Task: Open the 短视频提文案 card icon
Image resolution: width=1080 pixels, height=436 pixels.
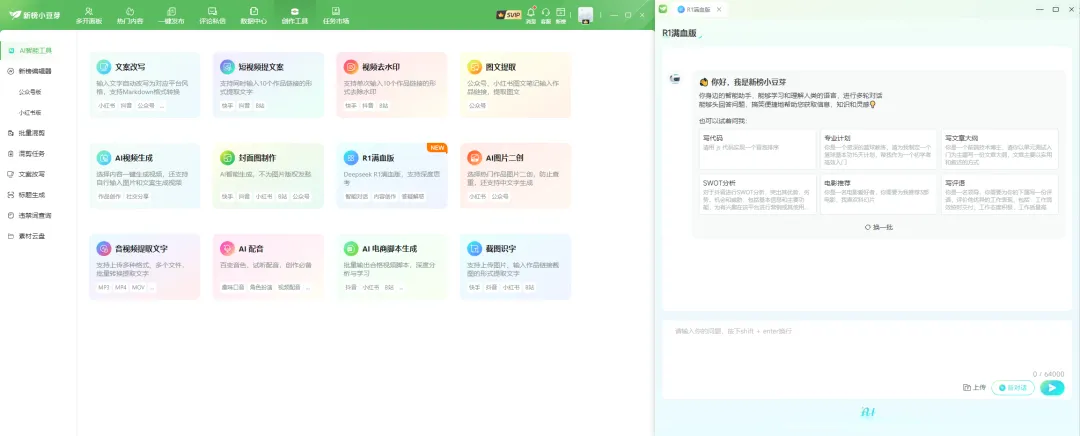Action: (x=227, y=67)
